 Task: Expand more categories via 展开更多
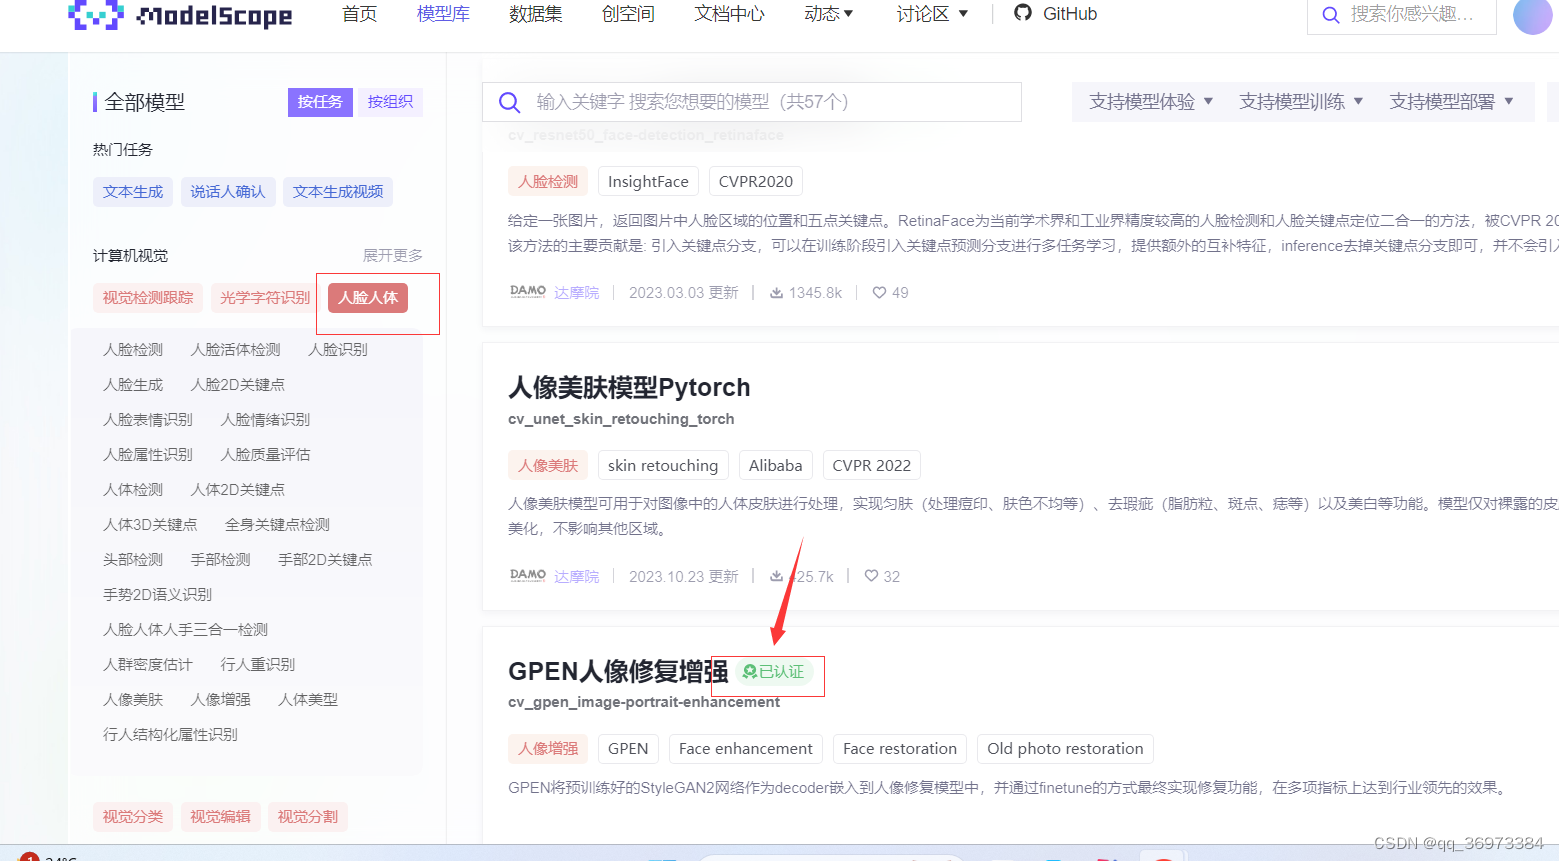point(393,256)
